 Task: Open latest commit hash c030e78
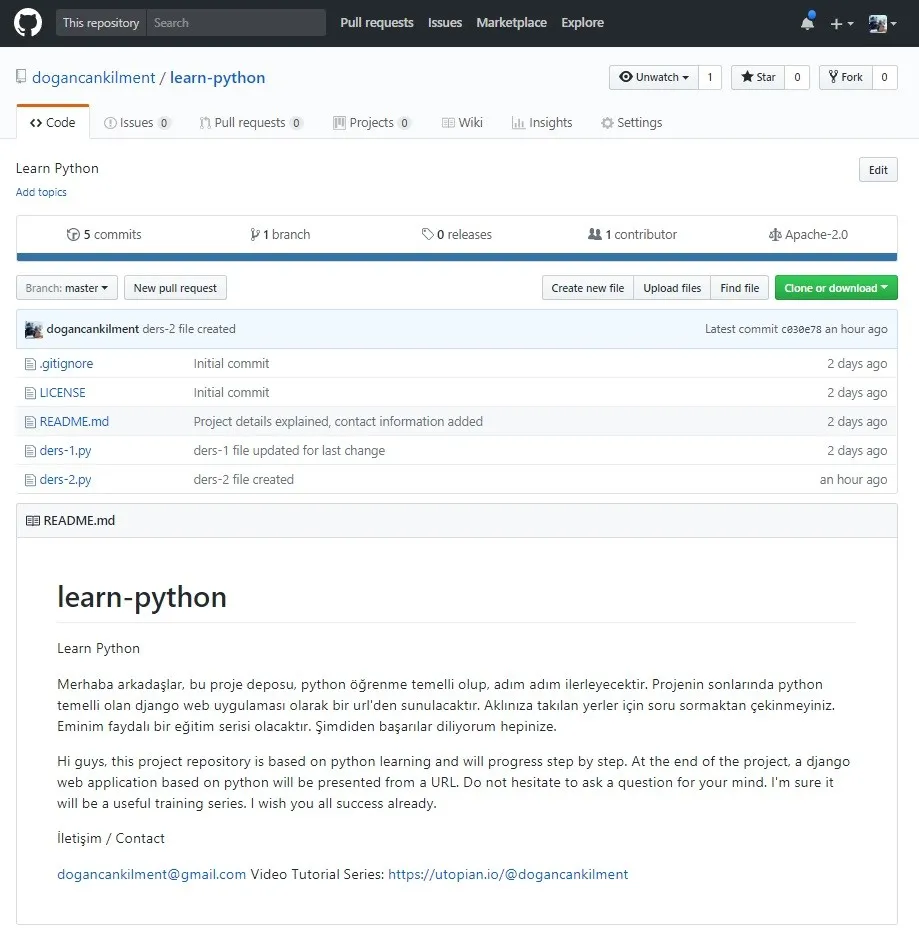click(801, 329)
